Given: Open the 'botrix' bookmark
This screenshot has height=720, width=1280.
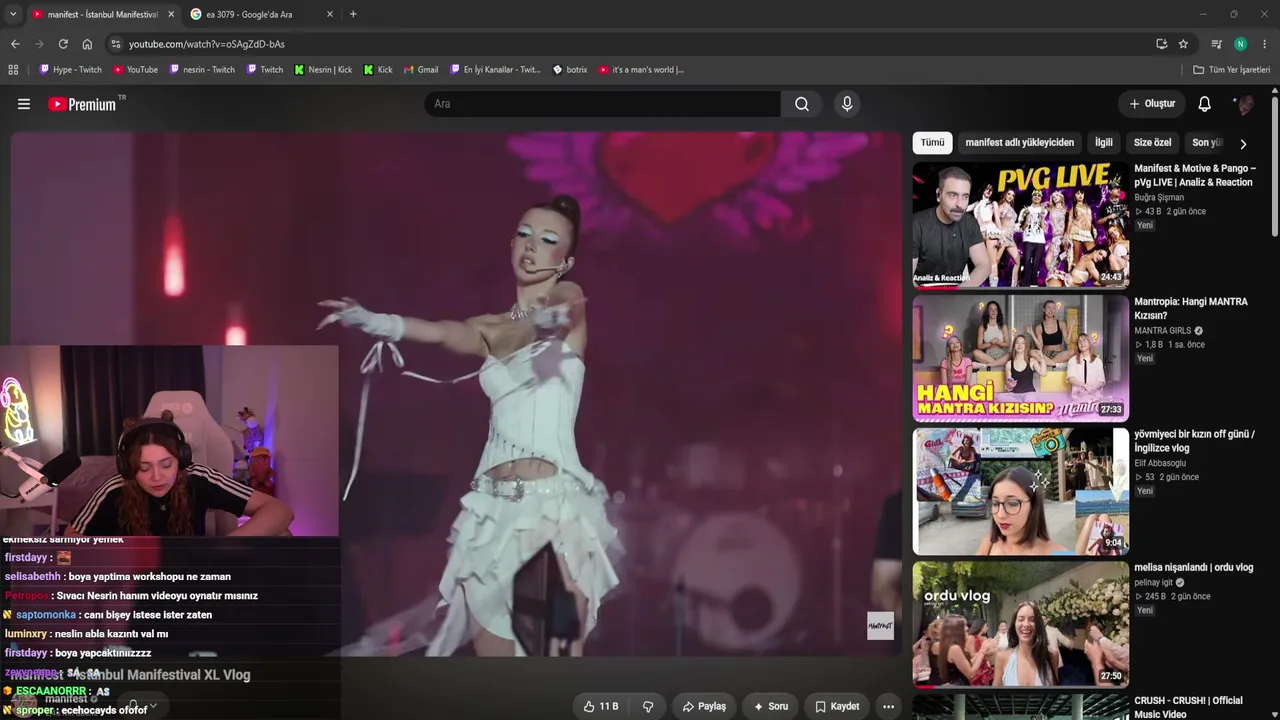Looking at the screenshot, I should (570, 70).
